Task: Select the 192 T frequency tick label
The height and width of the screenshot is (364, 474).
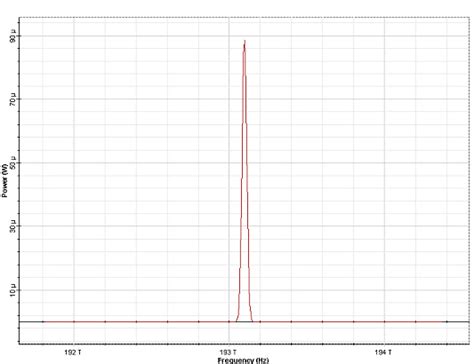Action: point(73,352)
